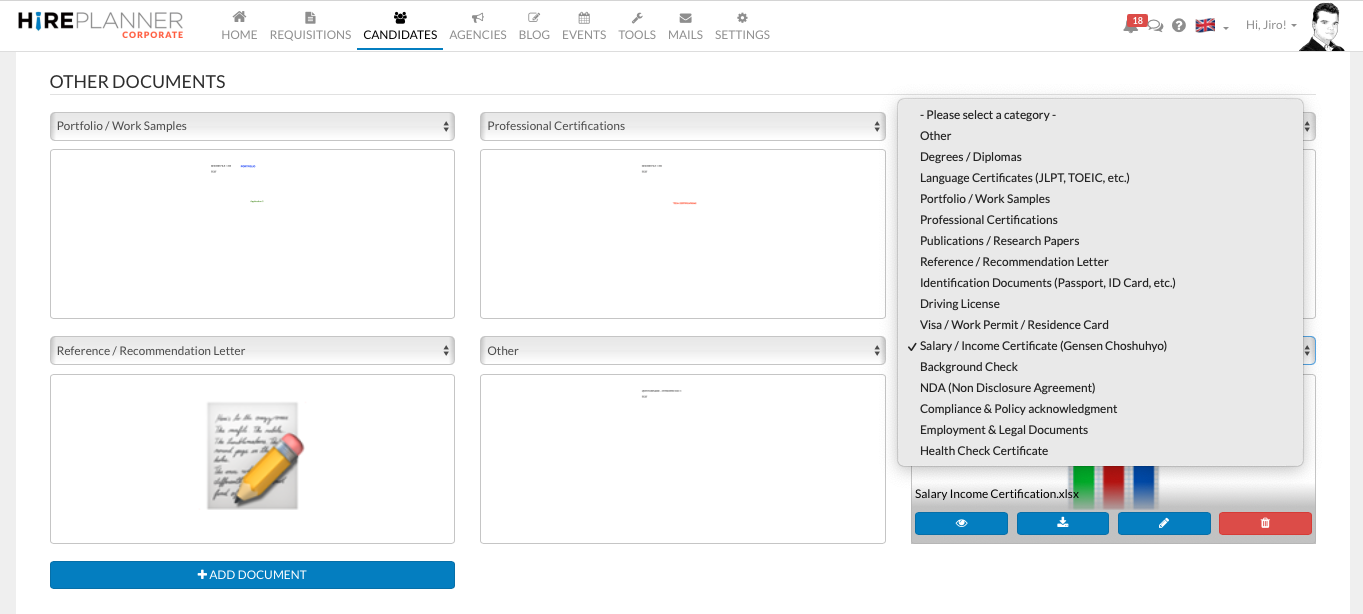Select Background Check from category list

968,367
